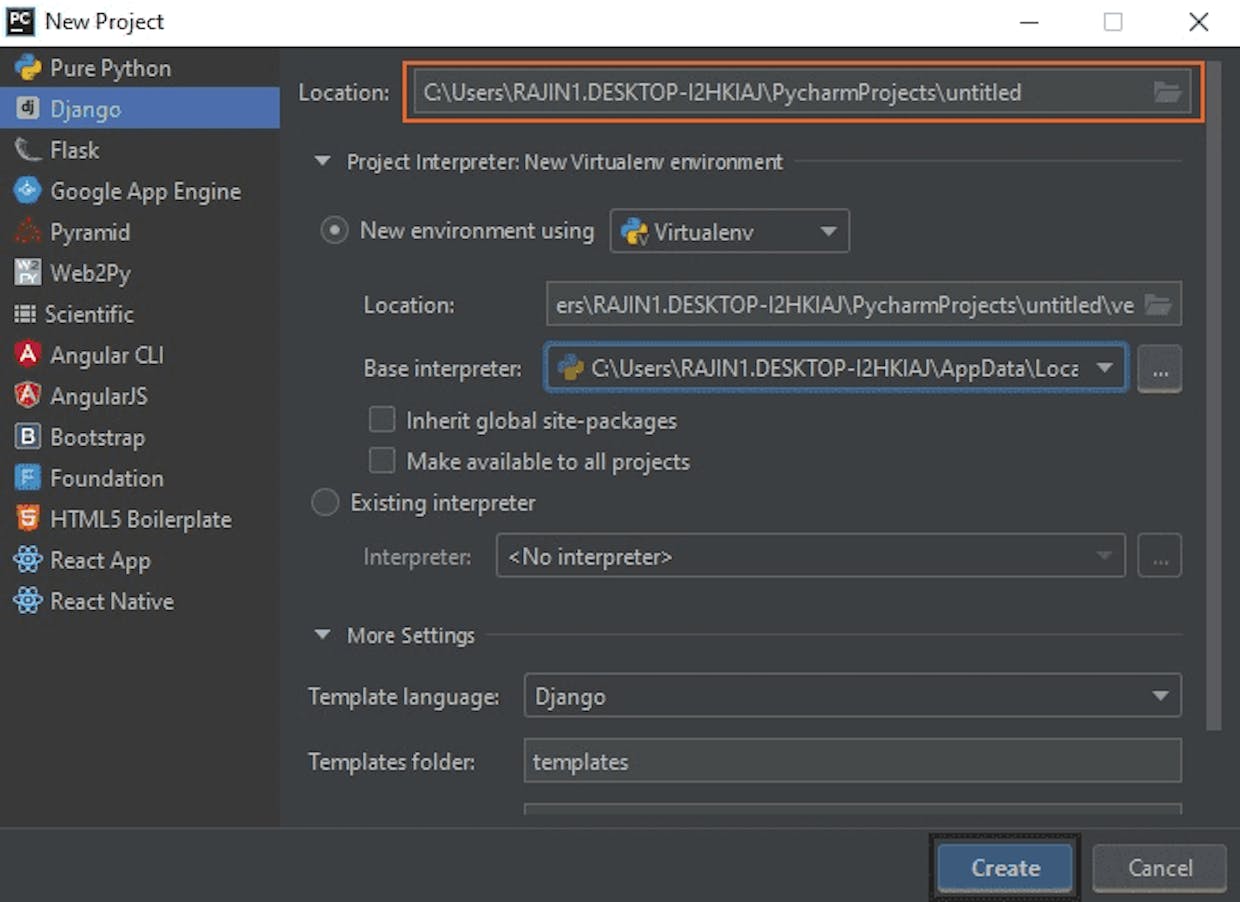Collapse the Project Interpreter section
This screenshot has height=902, width=1240.
click(x=322, y=161)
